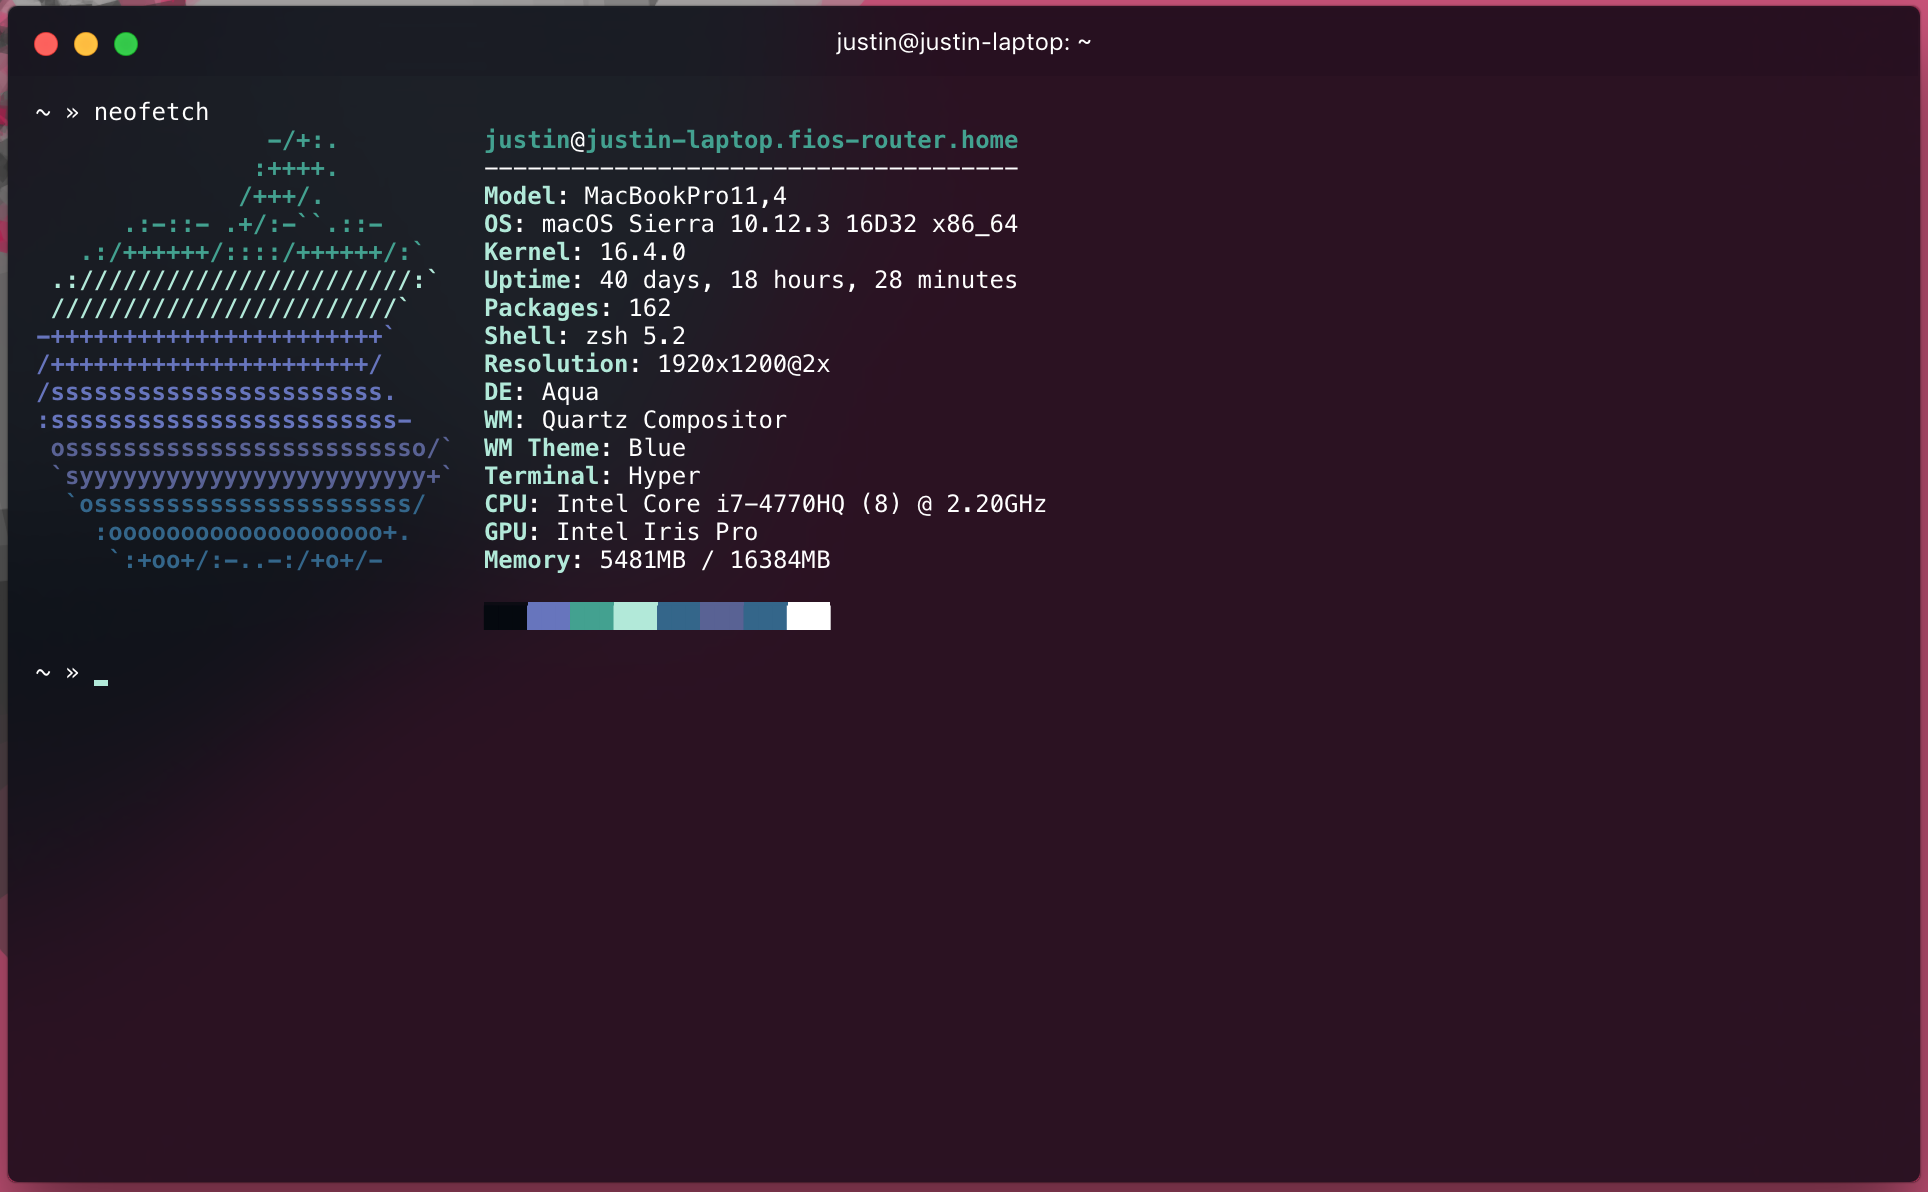
Task: Click the CPU Intel Core i7-4770HQ line
Action: pos(765,504)
